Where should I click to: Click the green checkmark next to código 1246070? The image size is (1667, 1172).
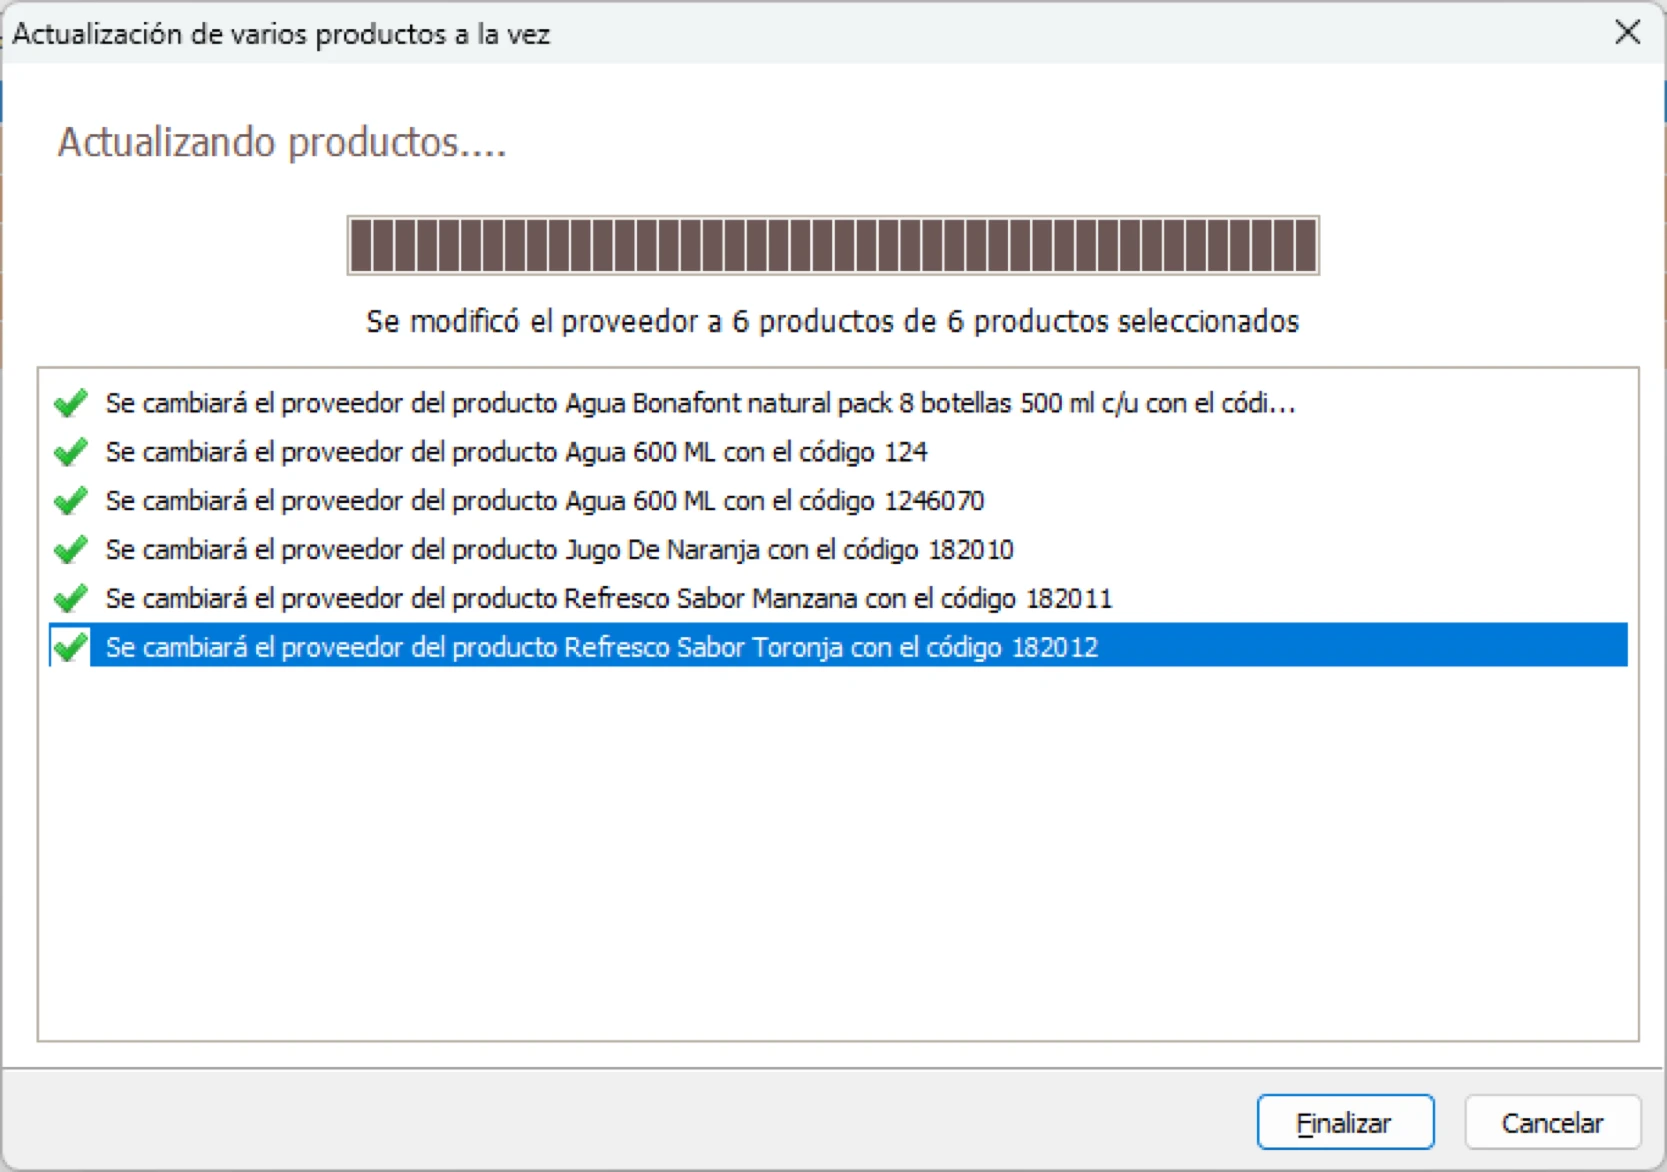pos(70,500)
